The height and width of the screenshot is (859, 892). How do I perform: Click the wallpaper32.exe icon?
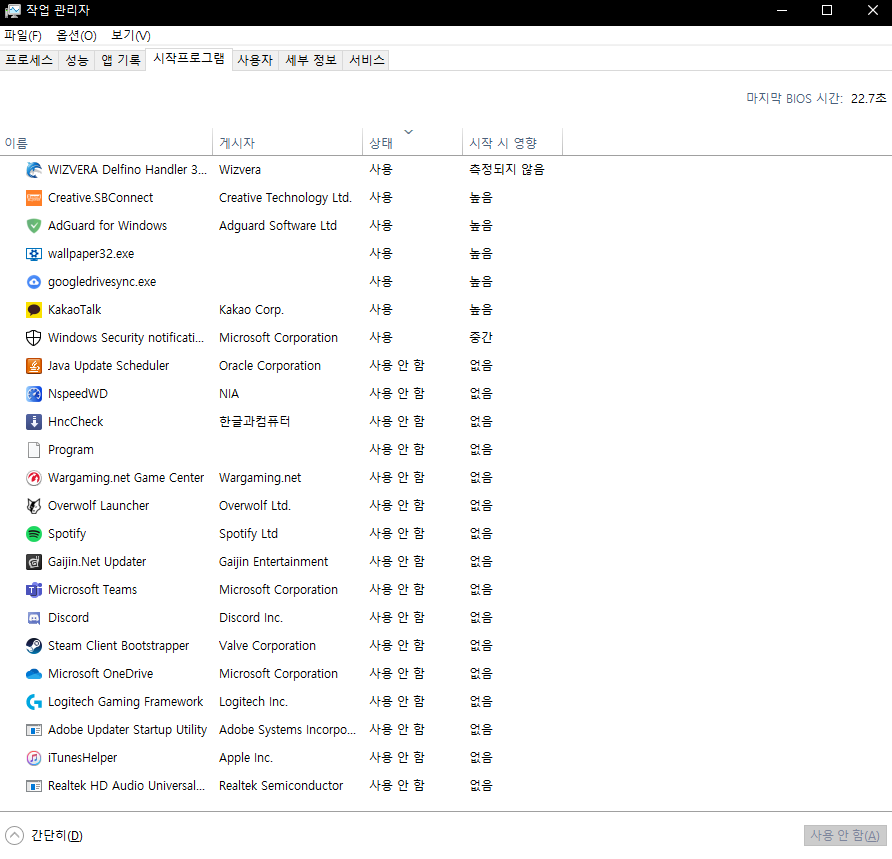(34, 254)
